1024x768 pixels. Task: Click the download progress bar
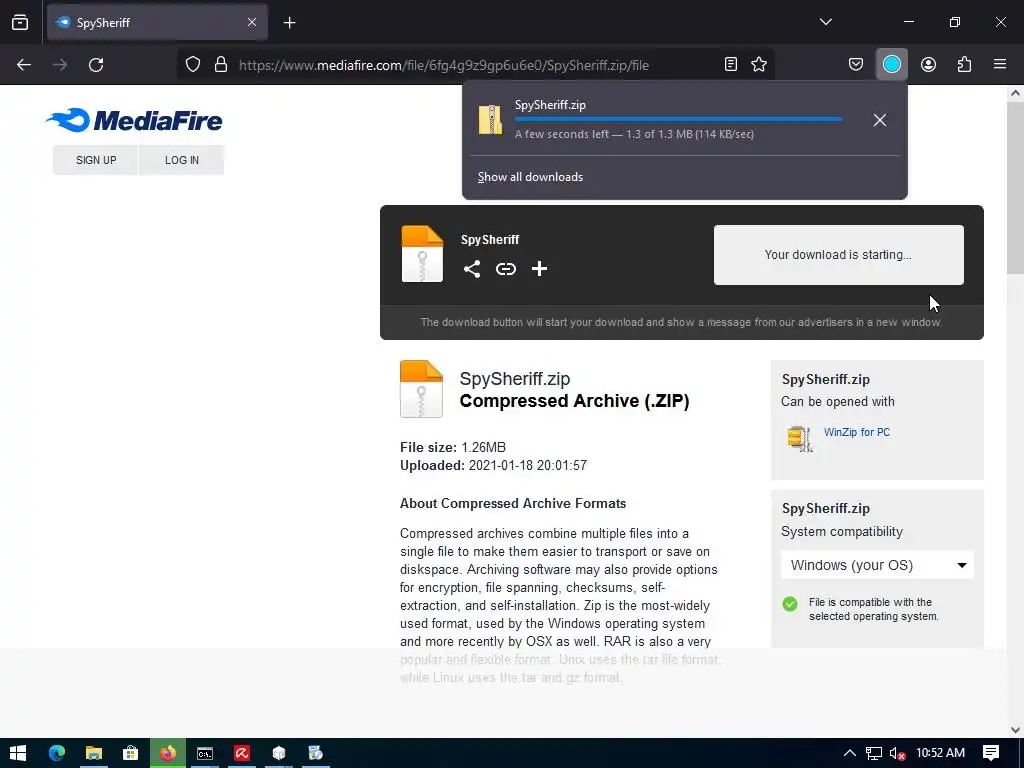coord(678,120)
